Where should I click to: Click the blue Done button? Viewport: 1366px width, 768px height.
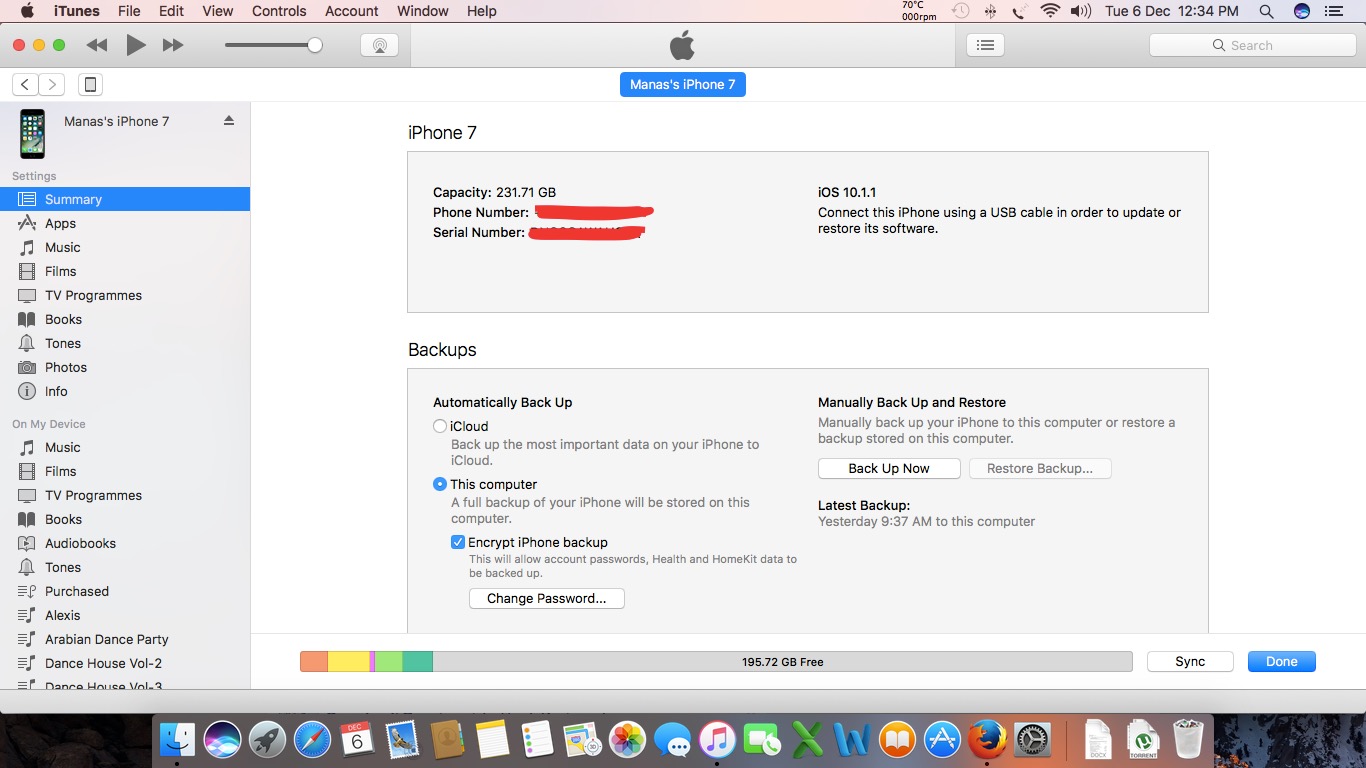(x=1282, y=661)
